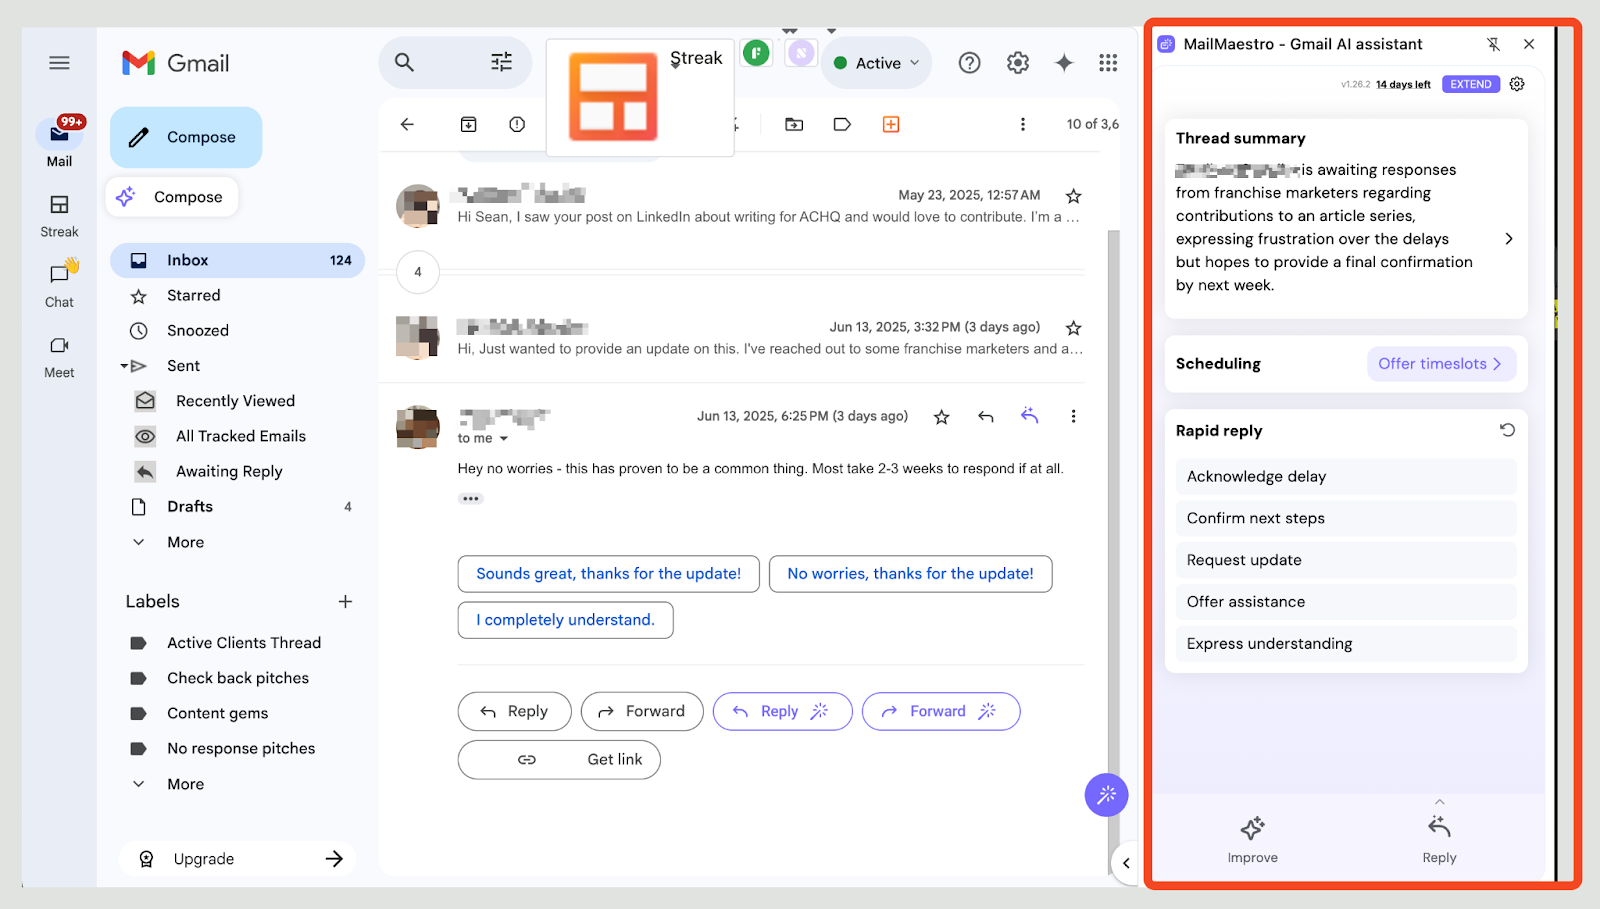Report spam icon in toolbar
The image size is (1600, 909).
517,124
